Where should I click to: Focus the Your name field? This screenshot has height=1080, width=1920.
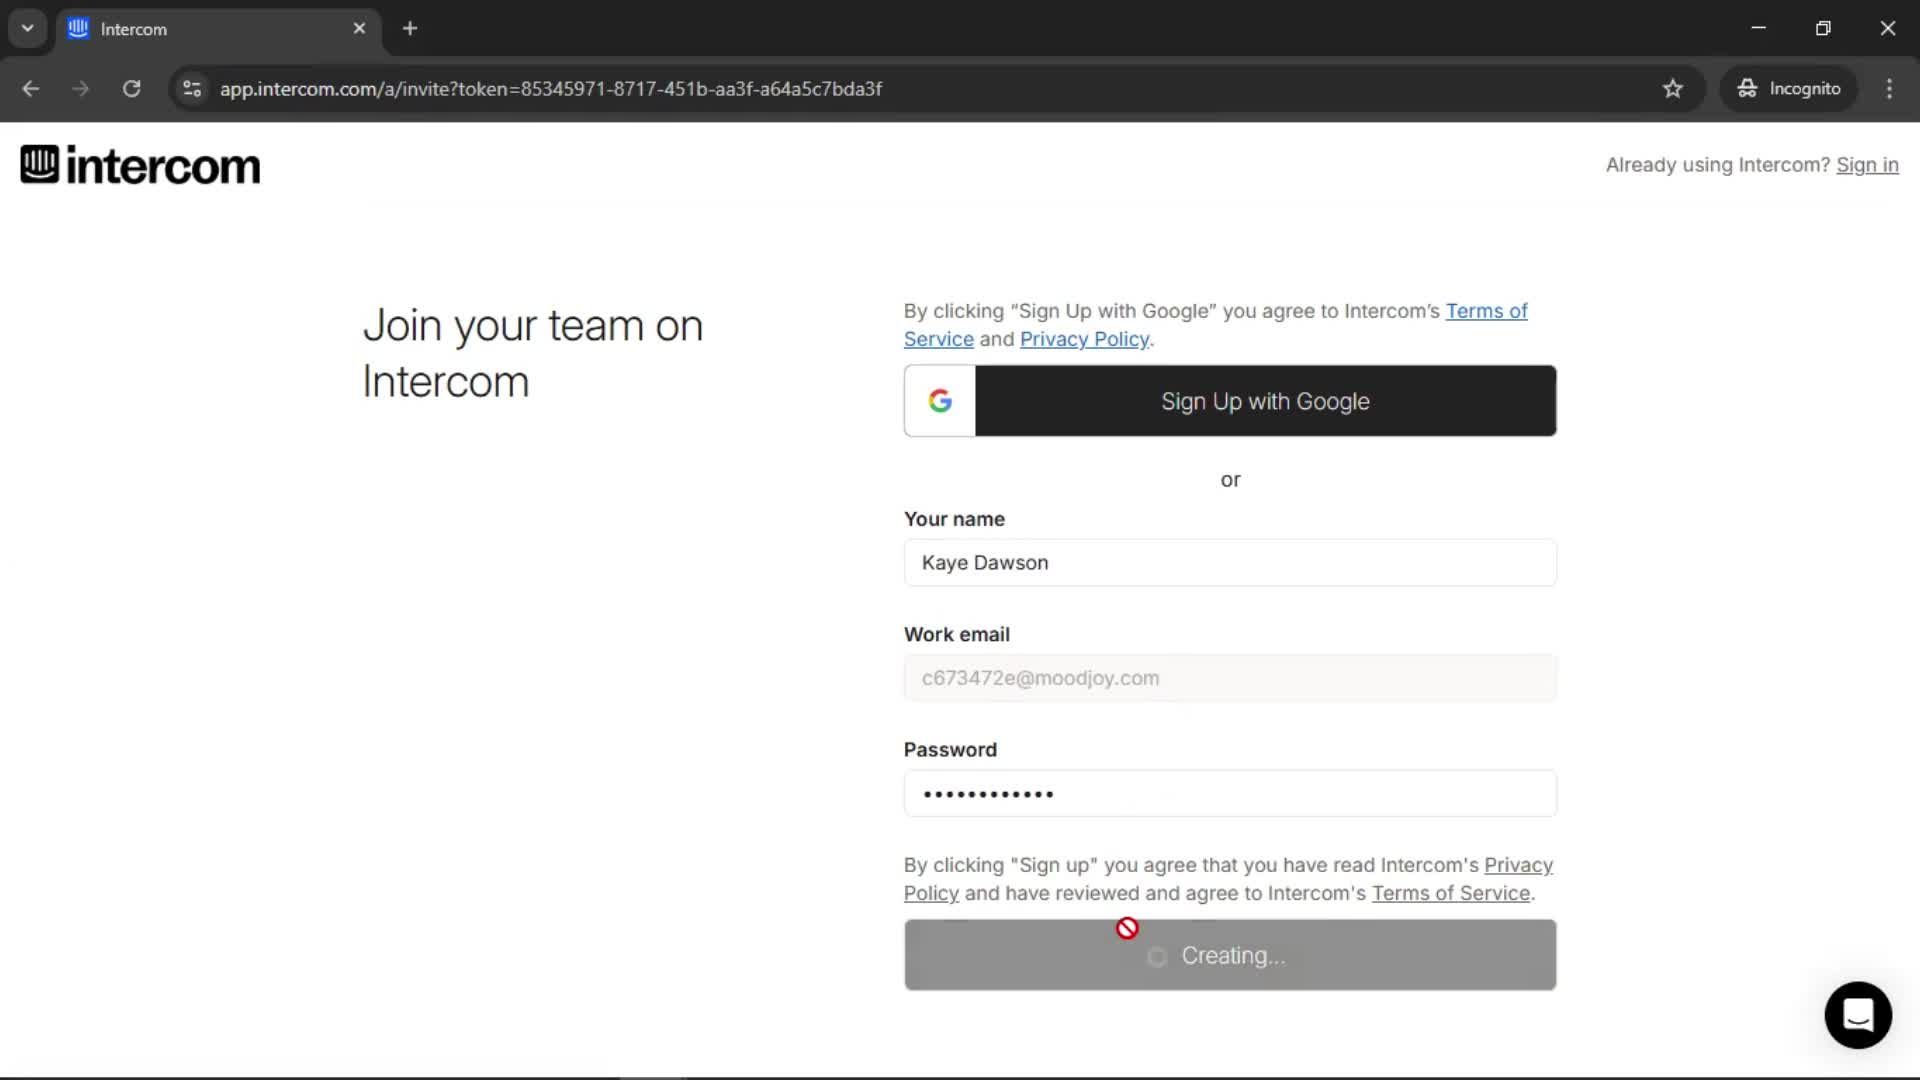(1230, 563)
